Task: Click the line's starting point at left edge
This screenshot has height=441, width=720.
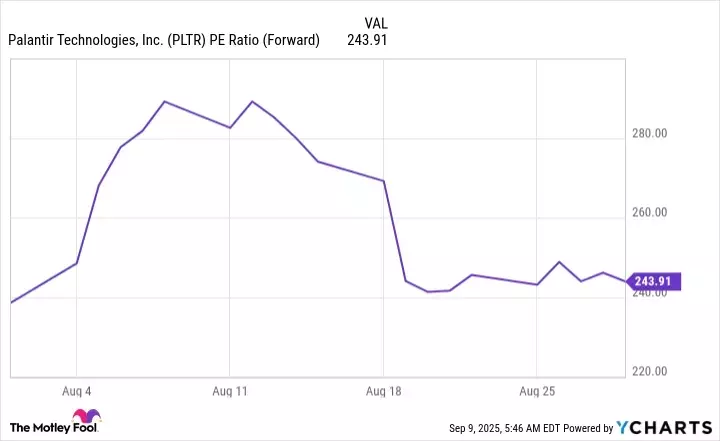Action: (11, 302)
